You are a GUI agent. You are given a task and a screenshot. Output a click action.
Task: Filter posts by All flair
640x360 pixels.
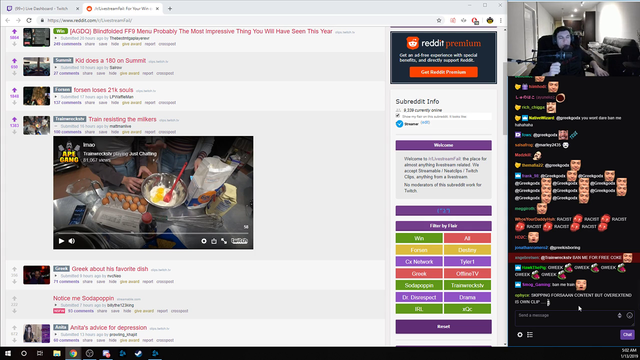pyautogui.click(x=467, y=238)
